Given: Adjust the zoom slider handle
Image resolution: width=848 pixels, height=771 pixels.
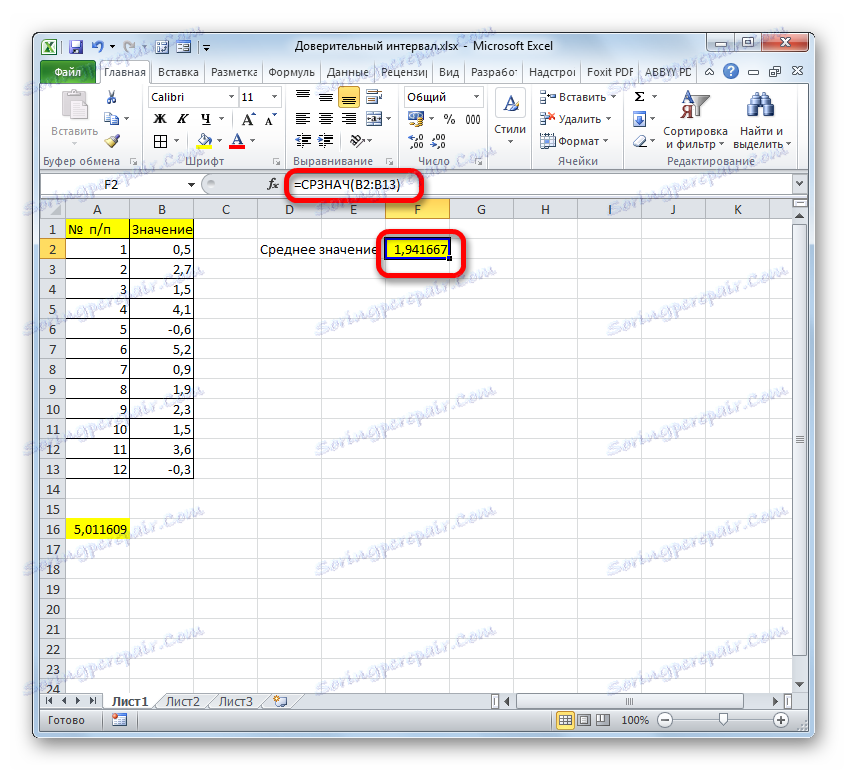Looking at the screenshot, I should tap(723, 719).
